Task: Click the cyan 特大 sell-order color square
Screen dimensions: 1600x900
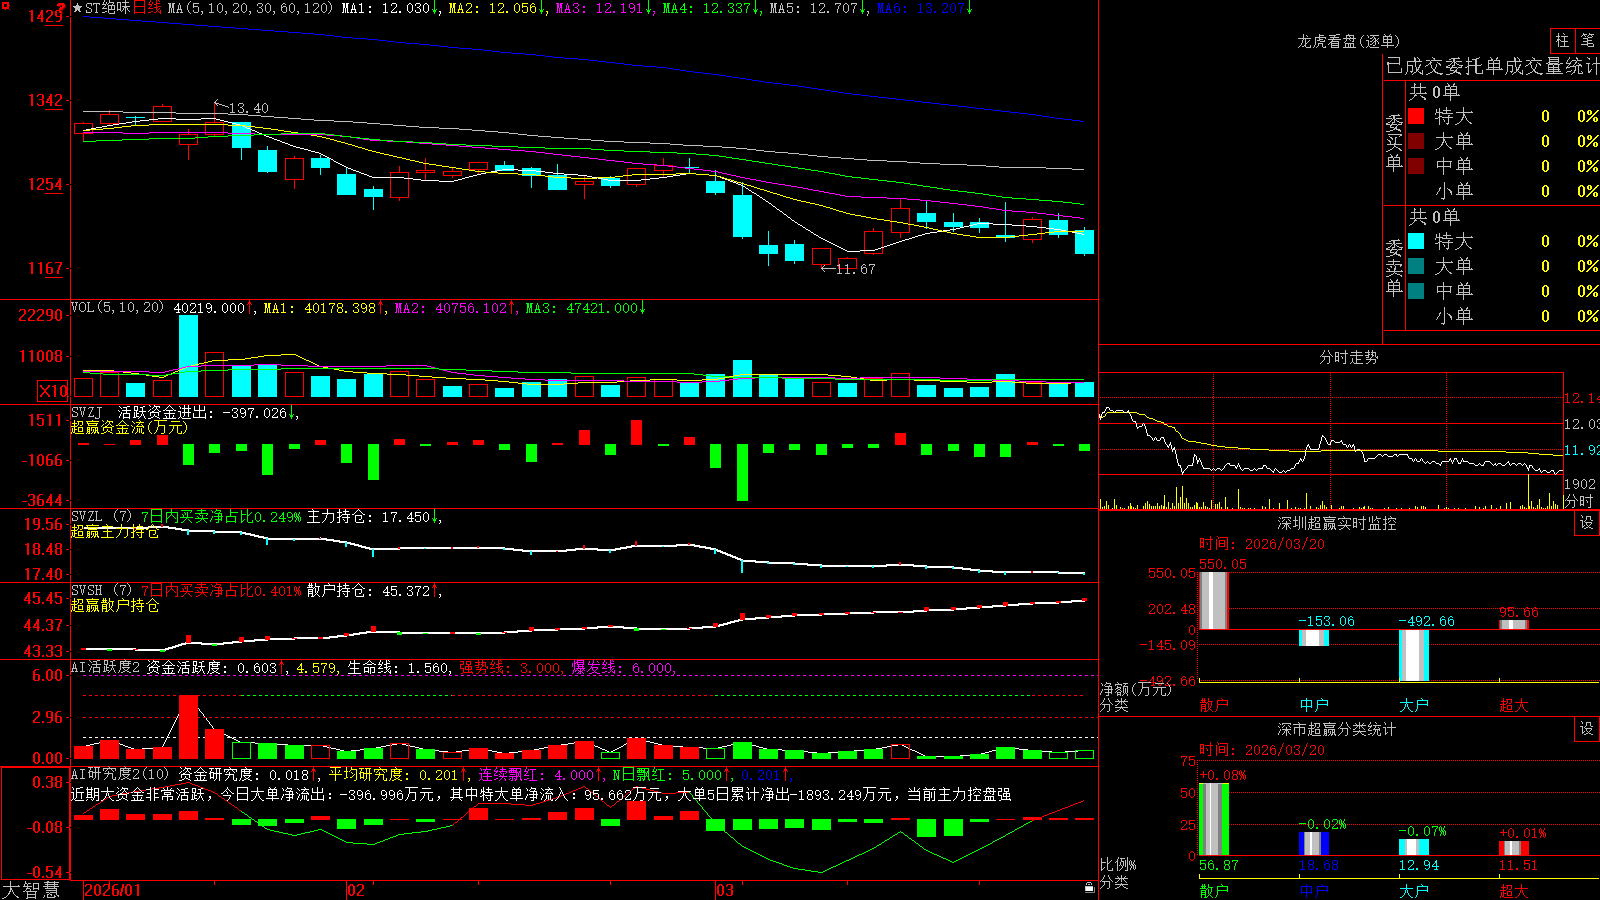Action: pos(1416,241)
